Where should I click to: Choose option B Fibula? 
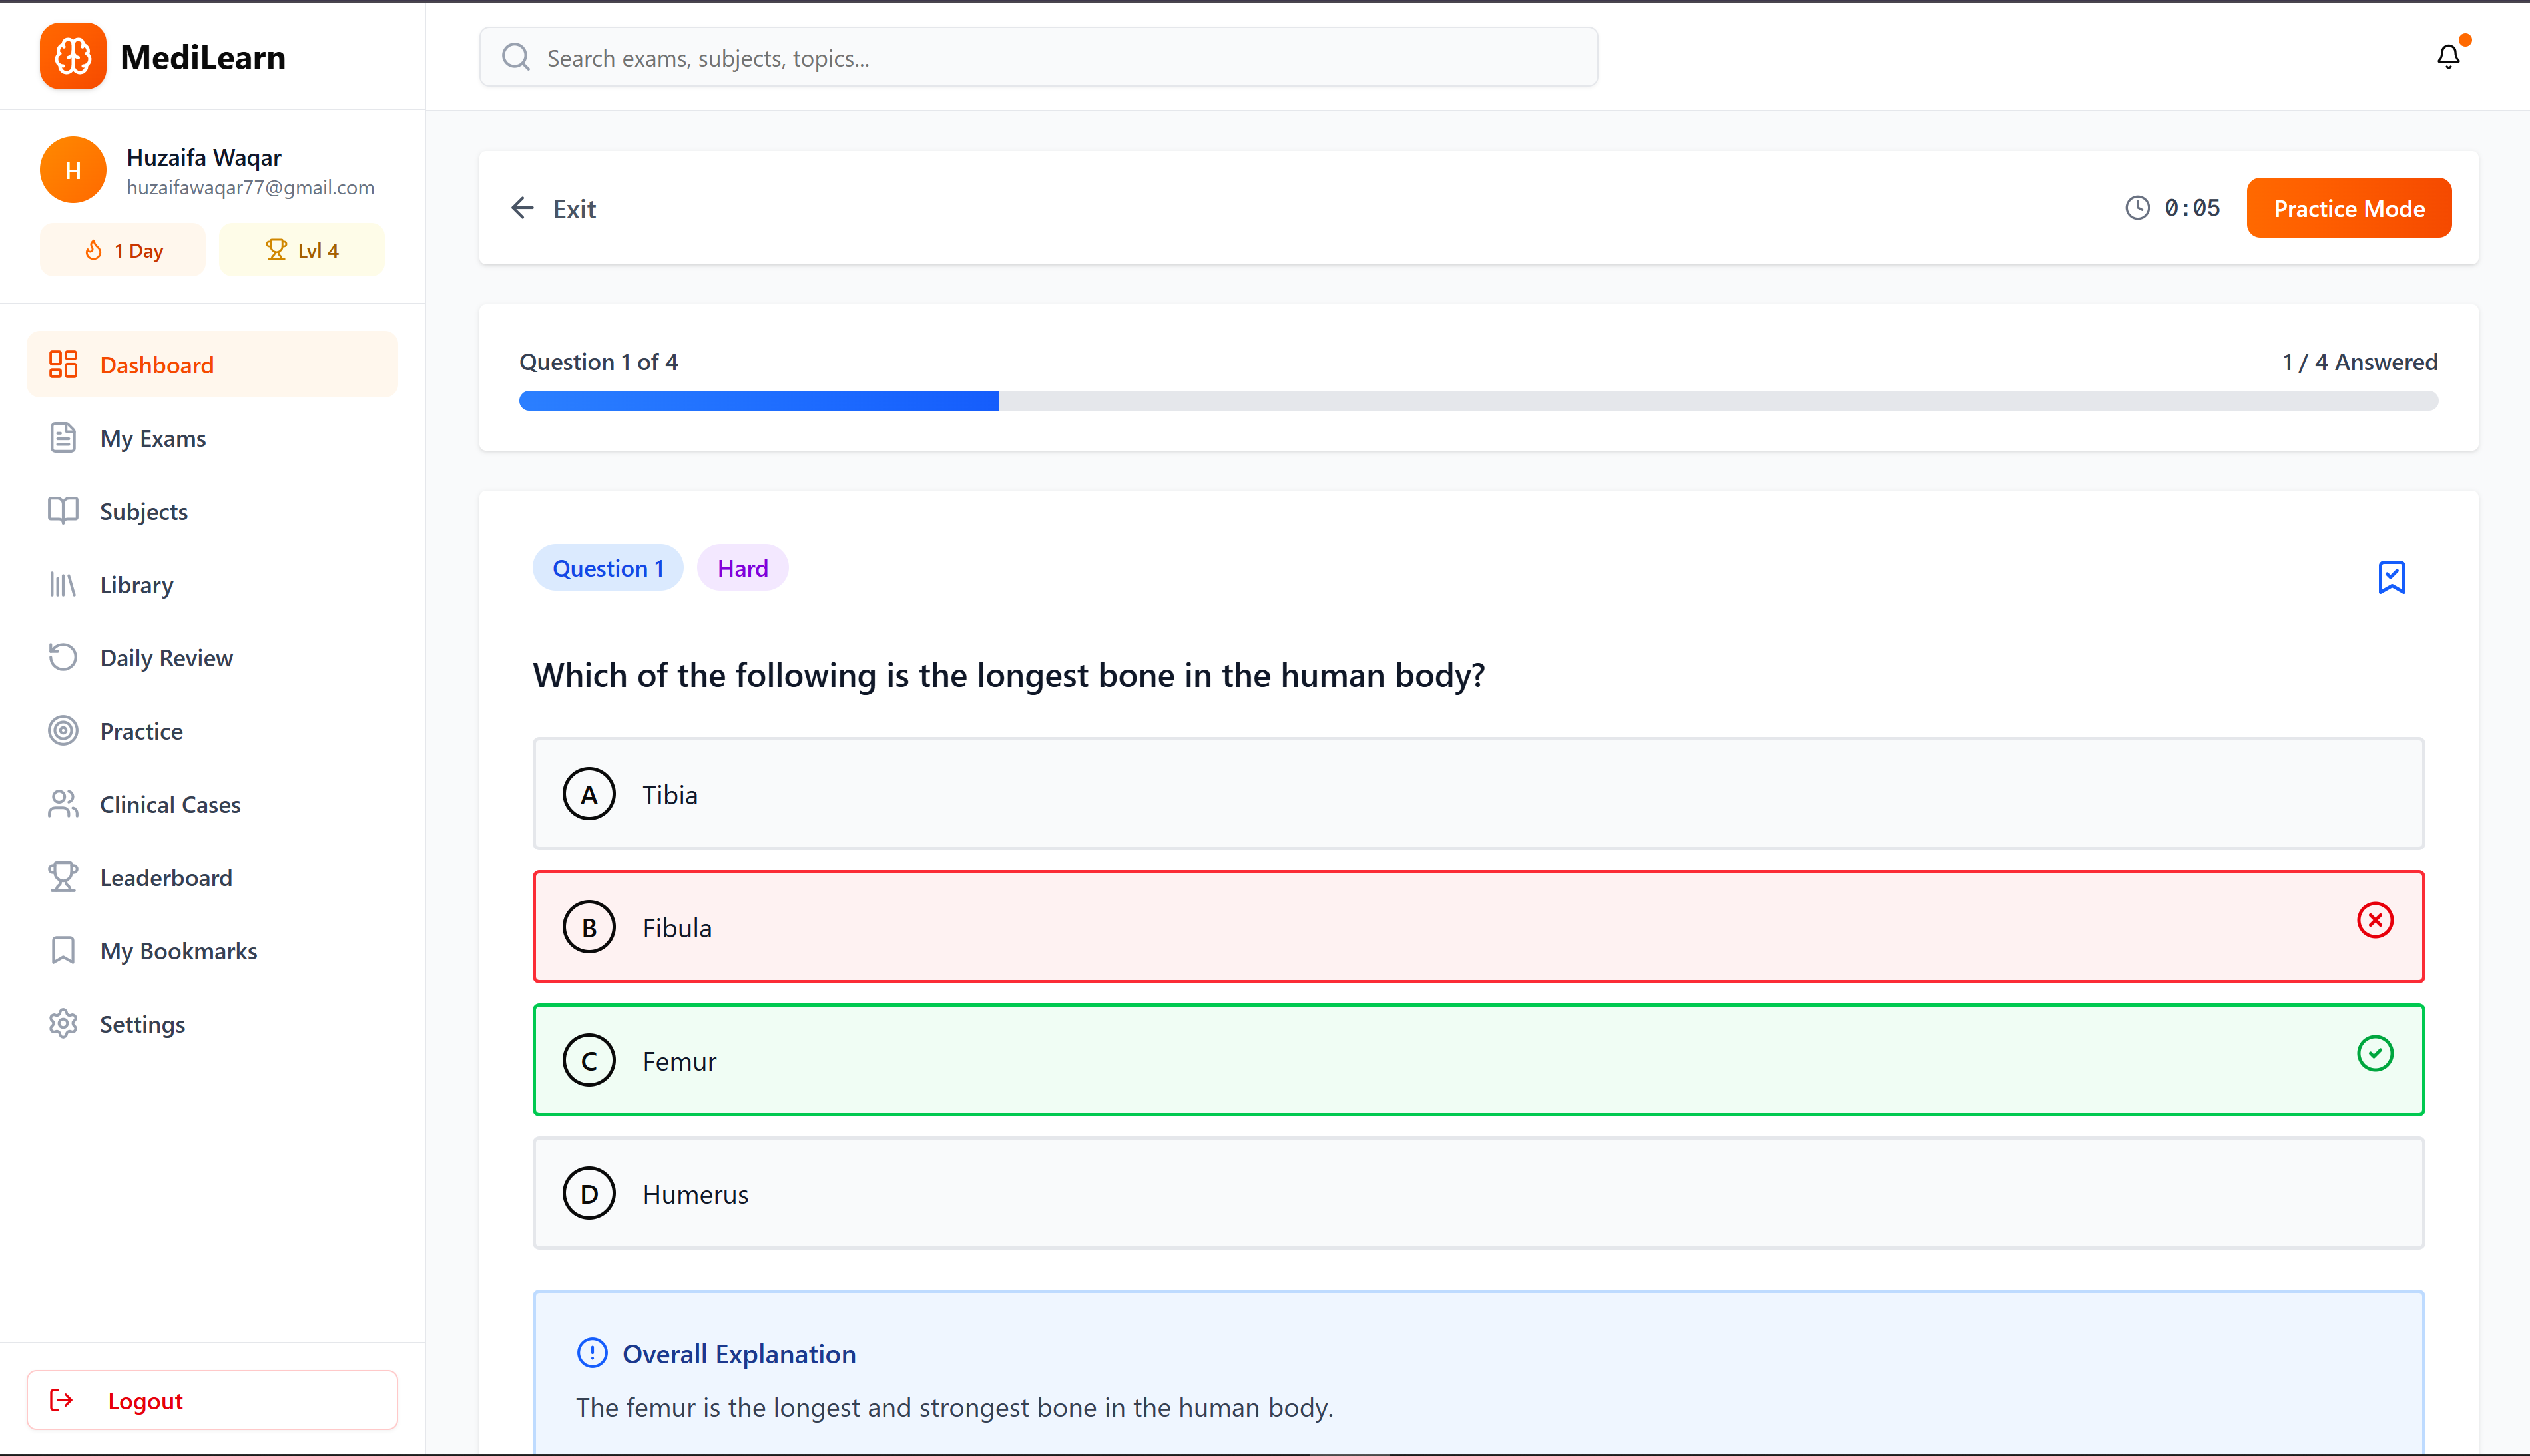click(x=1477, y=927)
